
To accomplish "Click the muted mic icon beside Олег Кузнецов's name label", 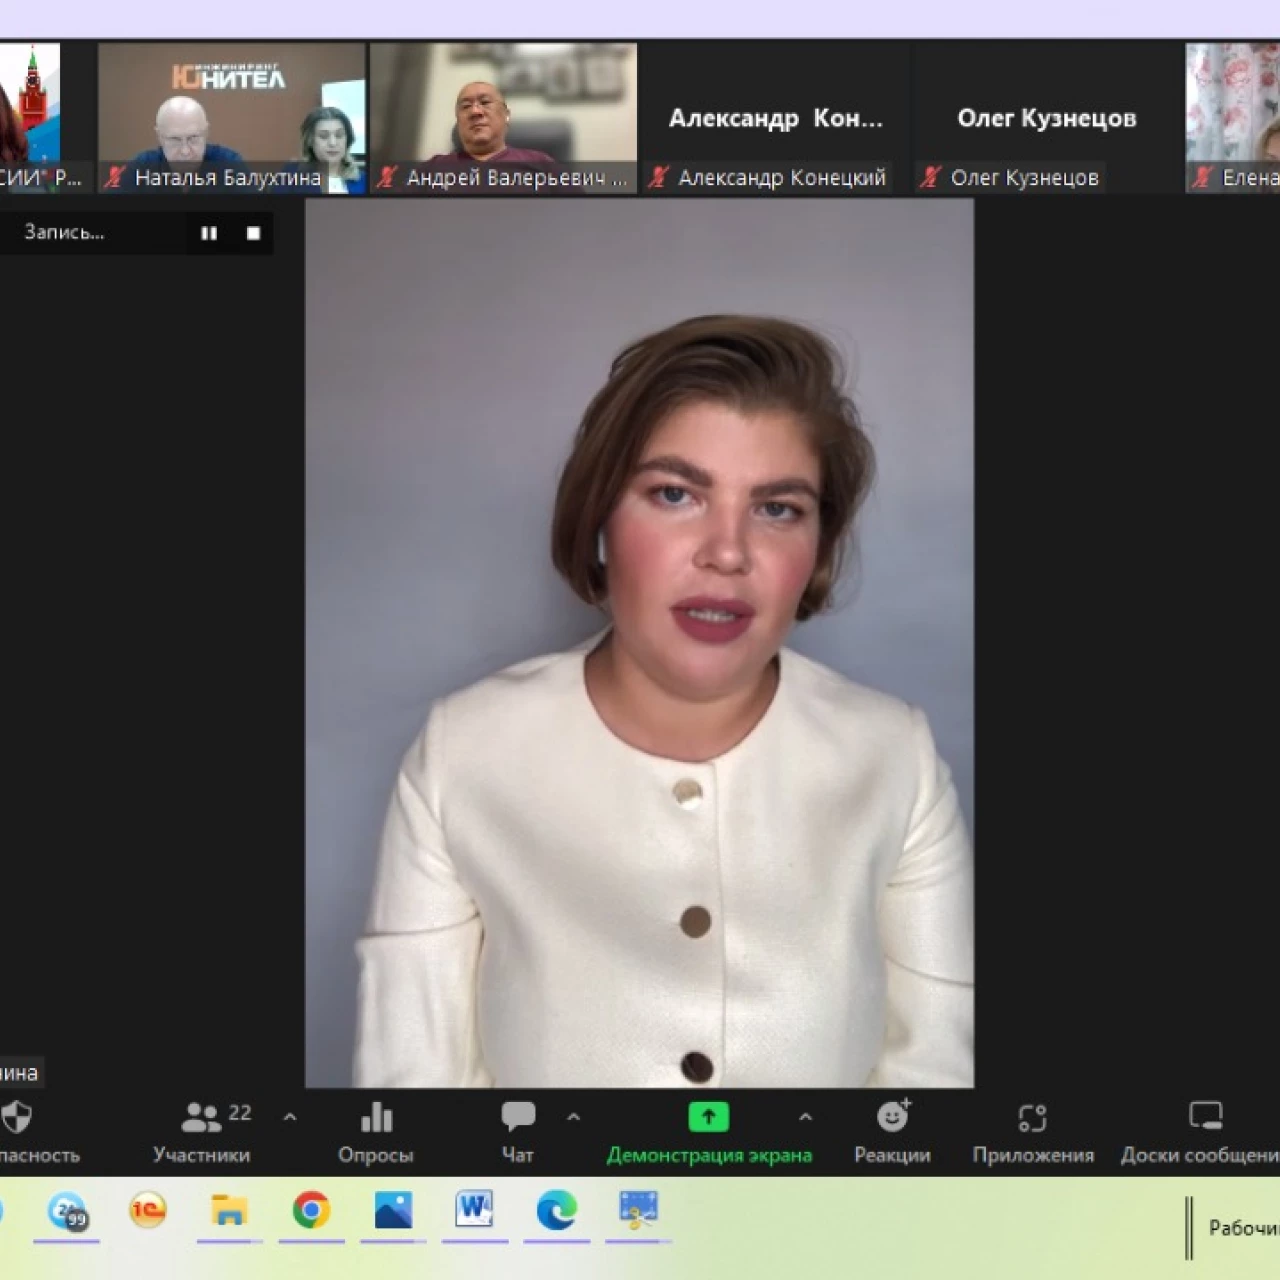I will [931, 178].
